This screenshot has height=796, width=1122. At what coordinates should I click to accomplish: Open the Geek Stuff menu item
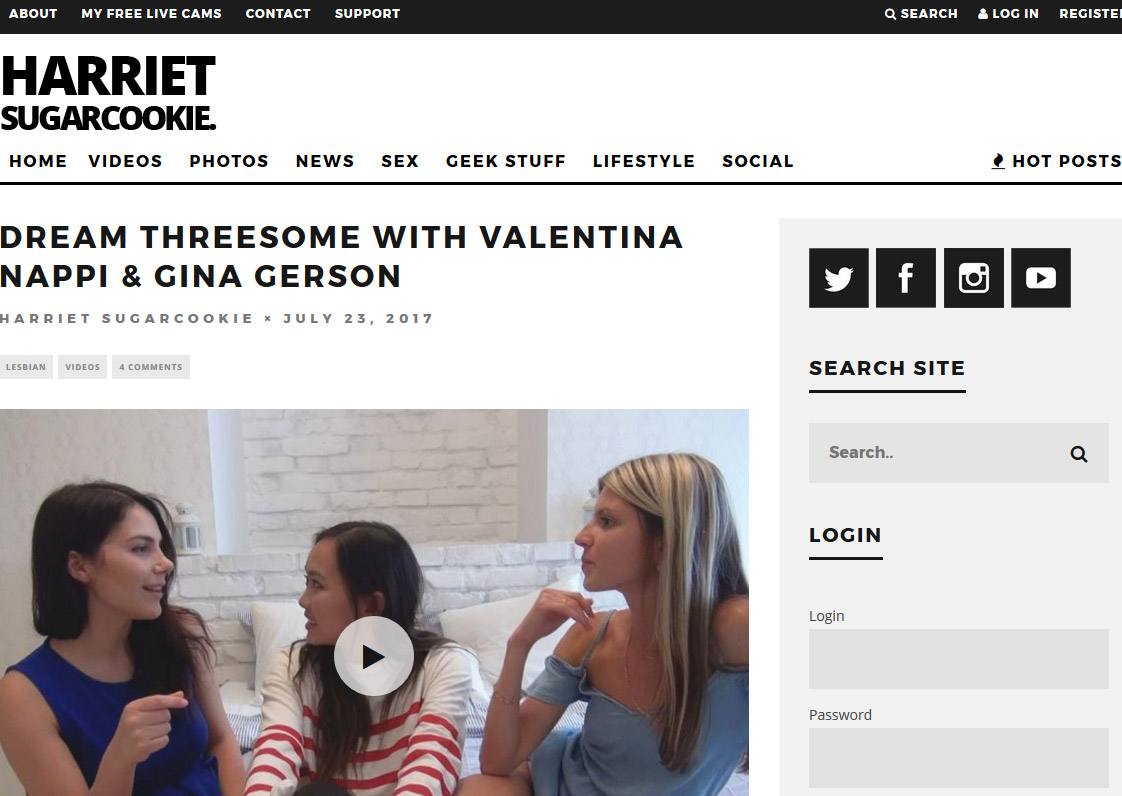pos(506,161)
